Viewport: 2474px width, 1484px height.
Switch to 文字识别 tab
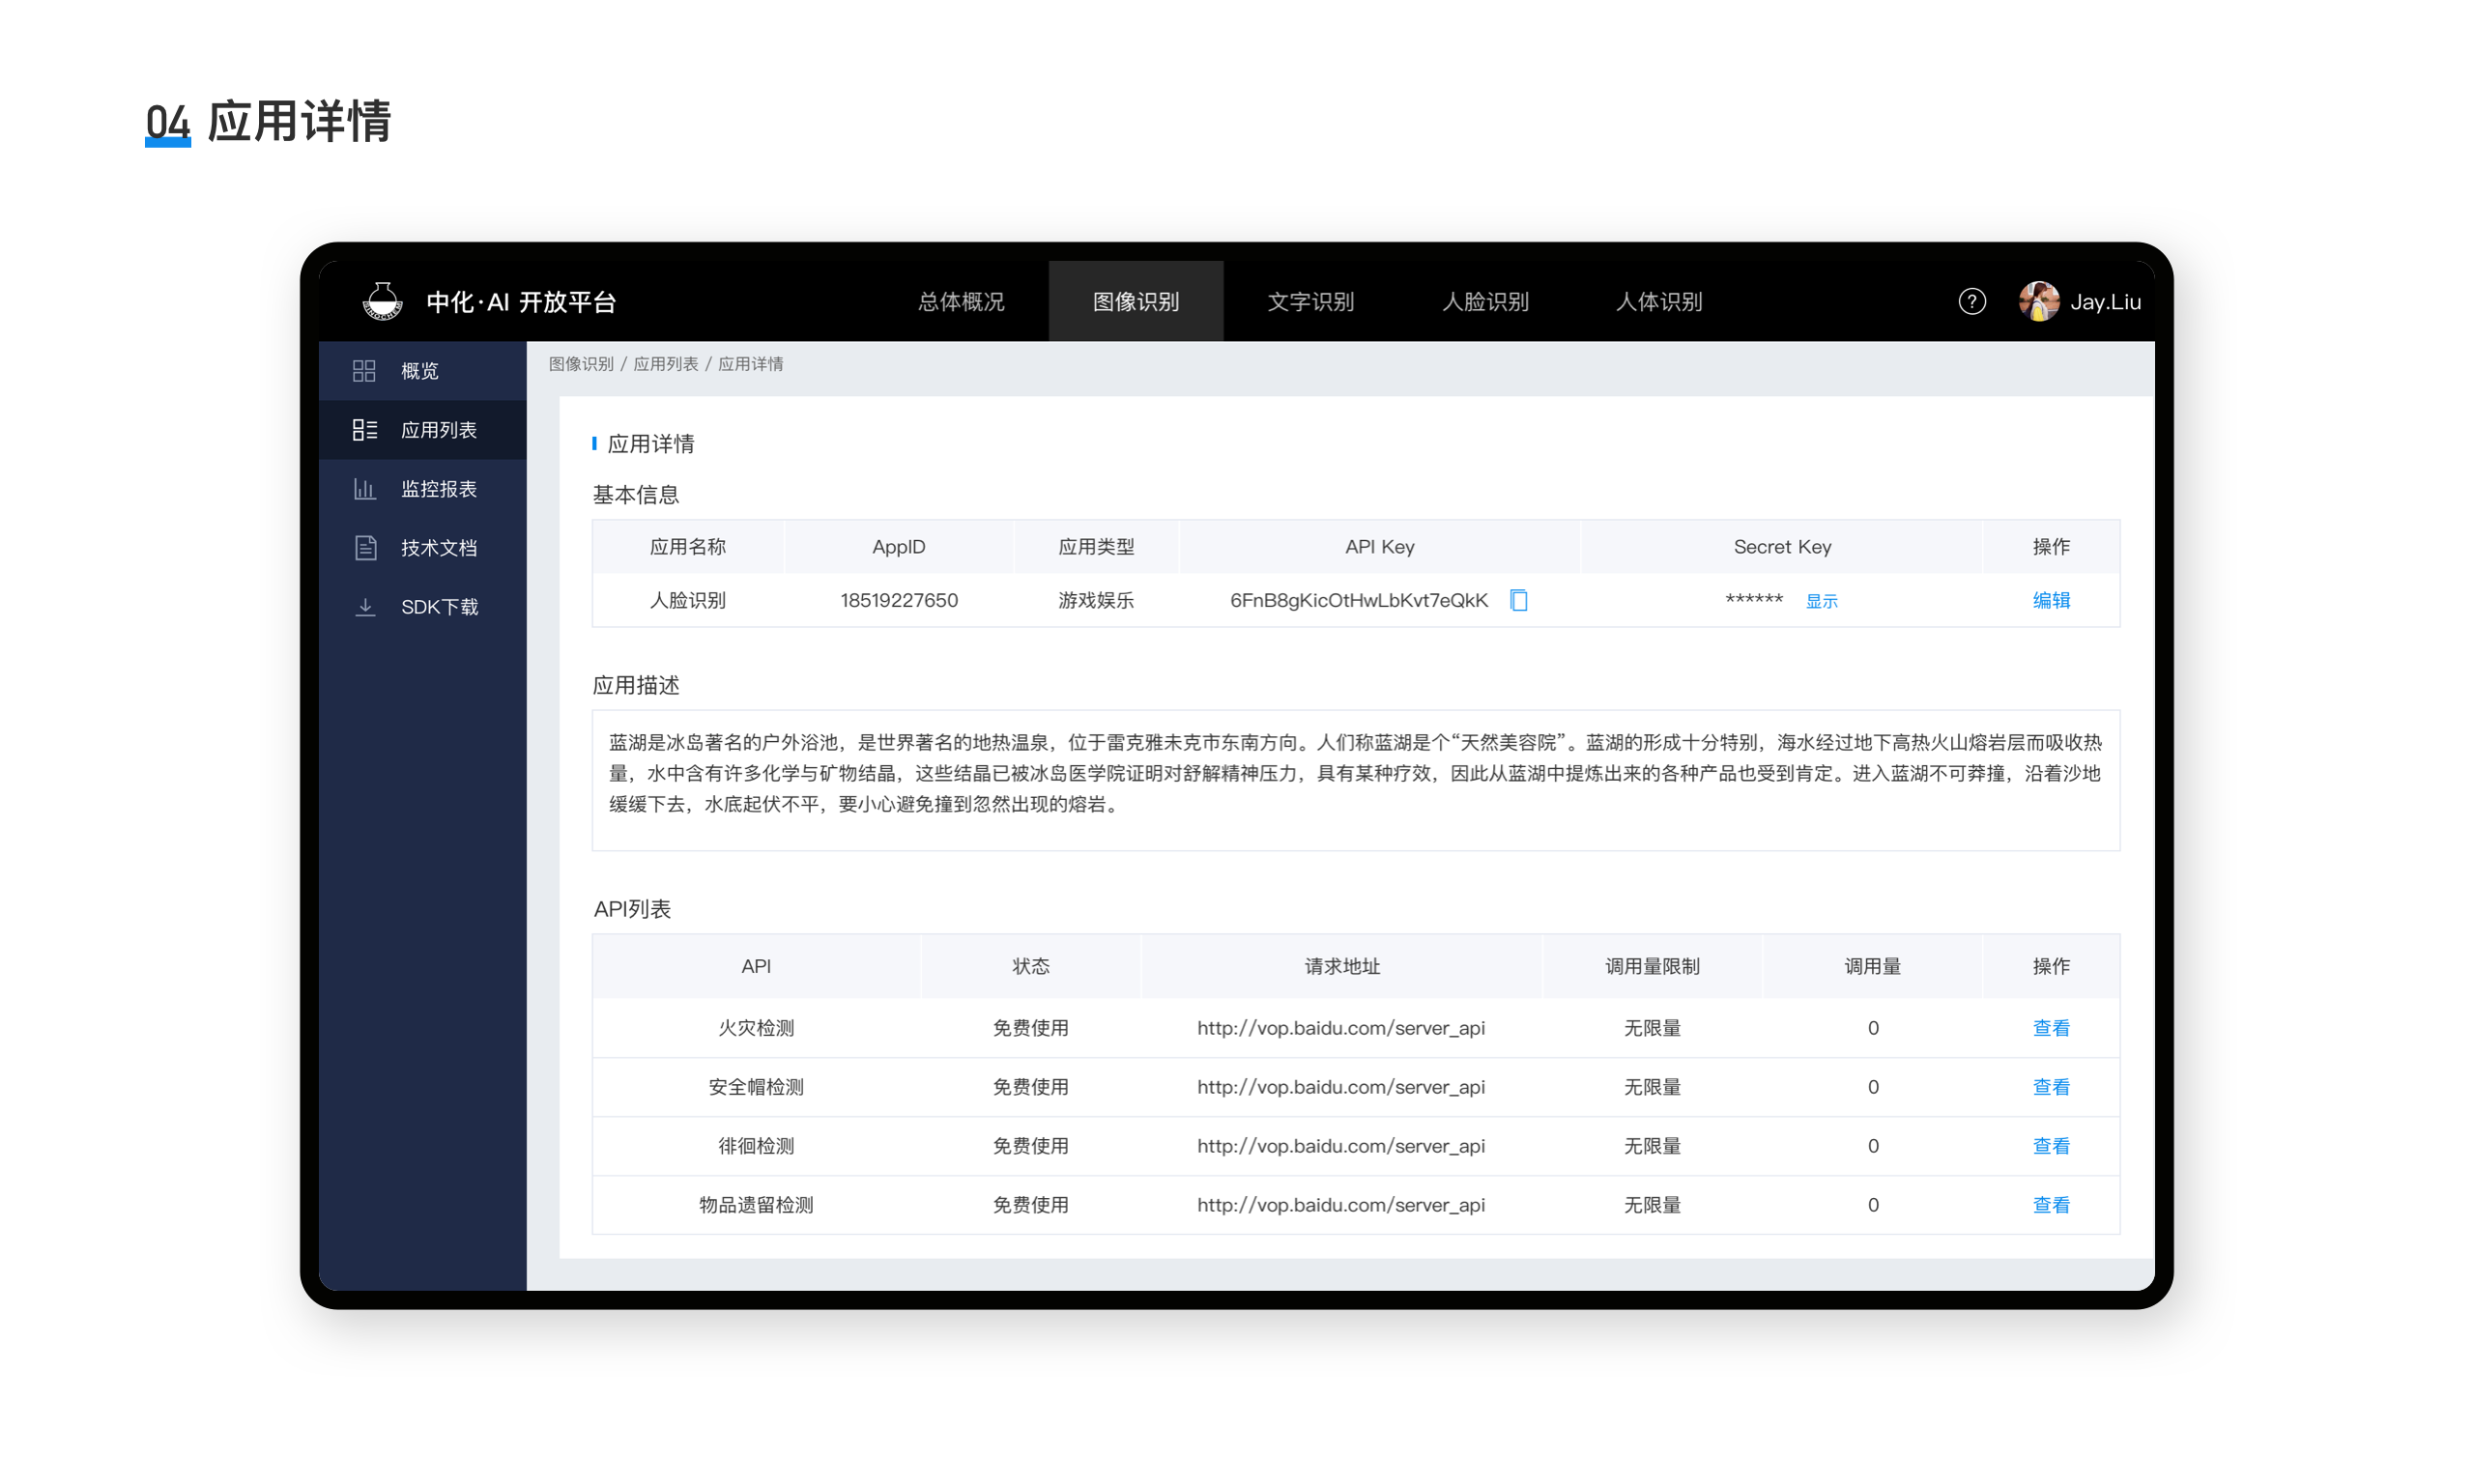pos(1310,301)
